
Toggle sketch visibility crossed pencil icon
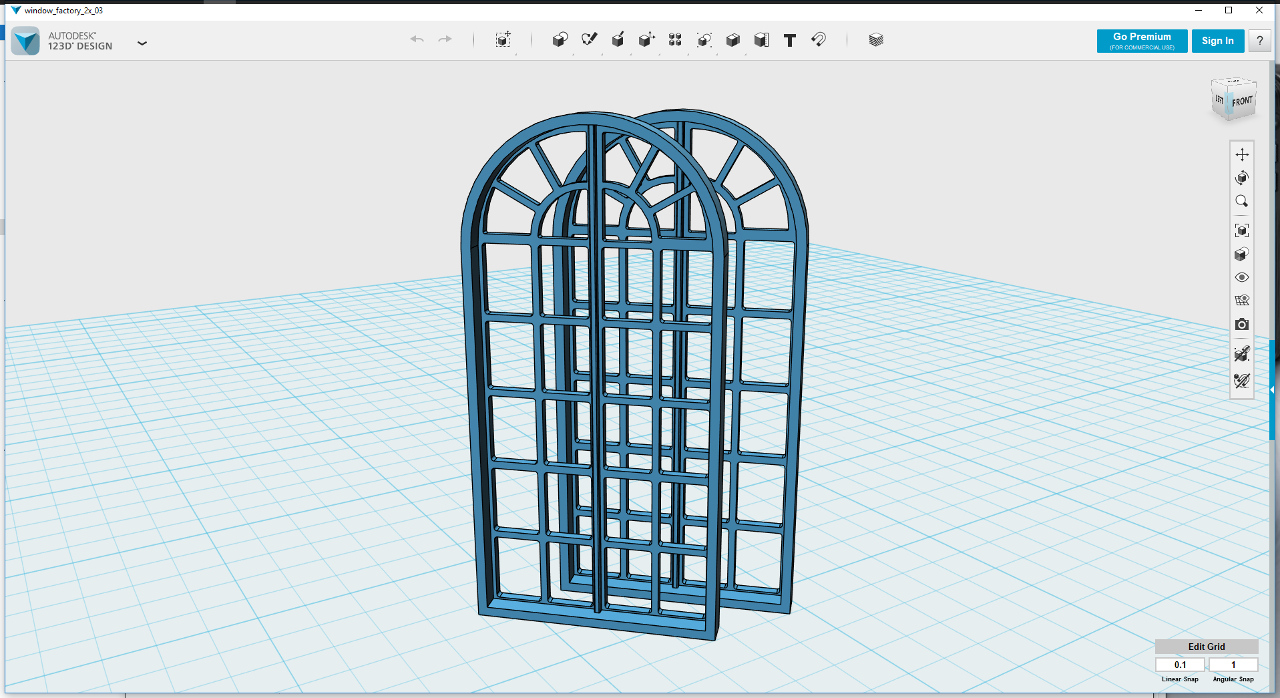(1242, 380)
